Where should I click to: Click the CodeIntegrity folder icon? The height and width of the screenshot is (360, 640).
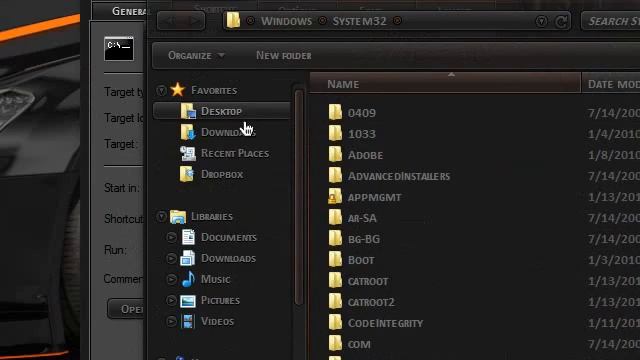tap(335, 322)
